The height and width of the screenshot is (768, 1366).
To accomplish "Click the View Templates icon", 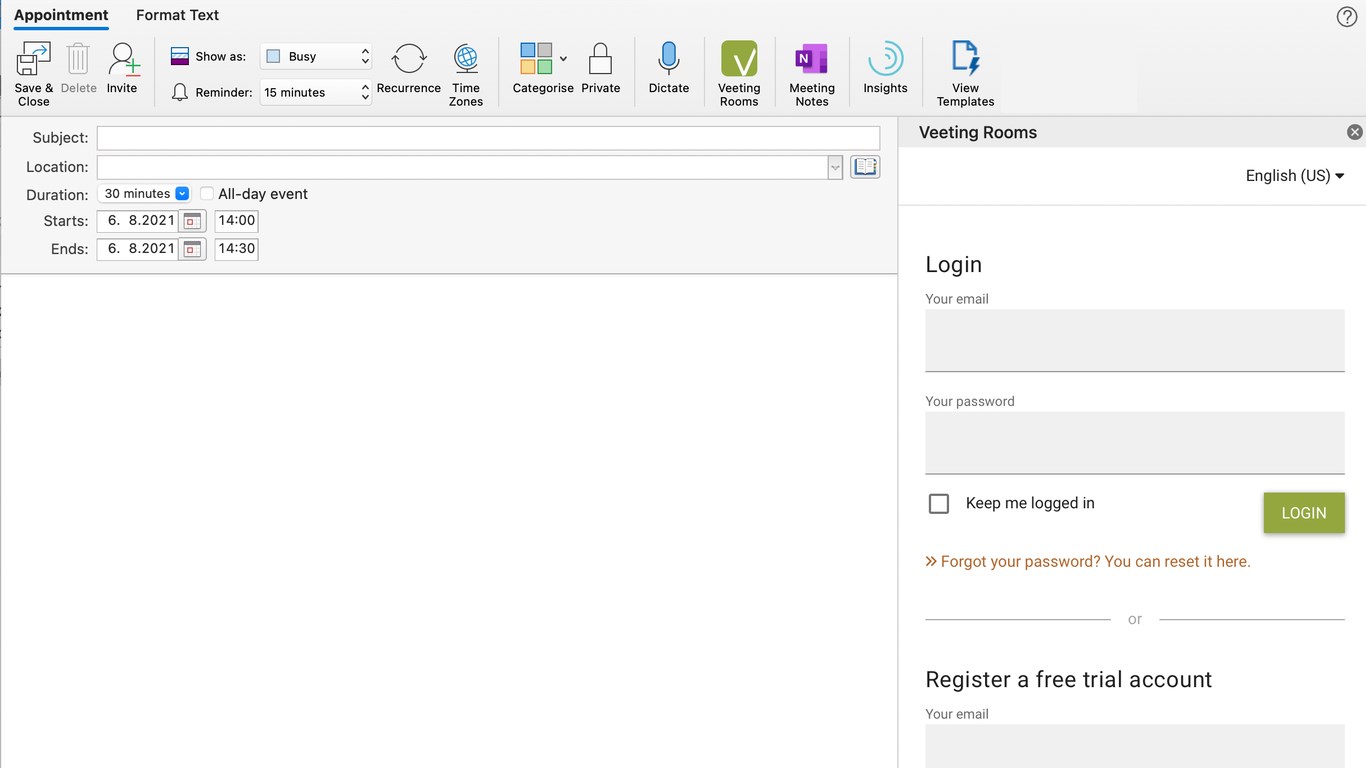I will (966, 59).
